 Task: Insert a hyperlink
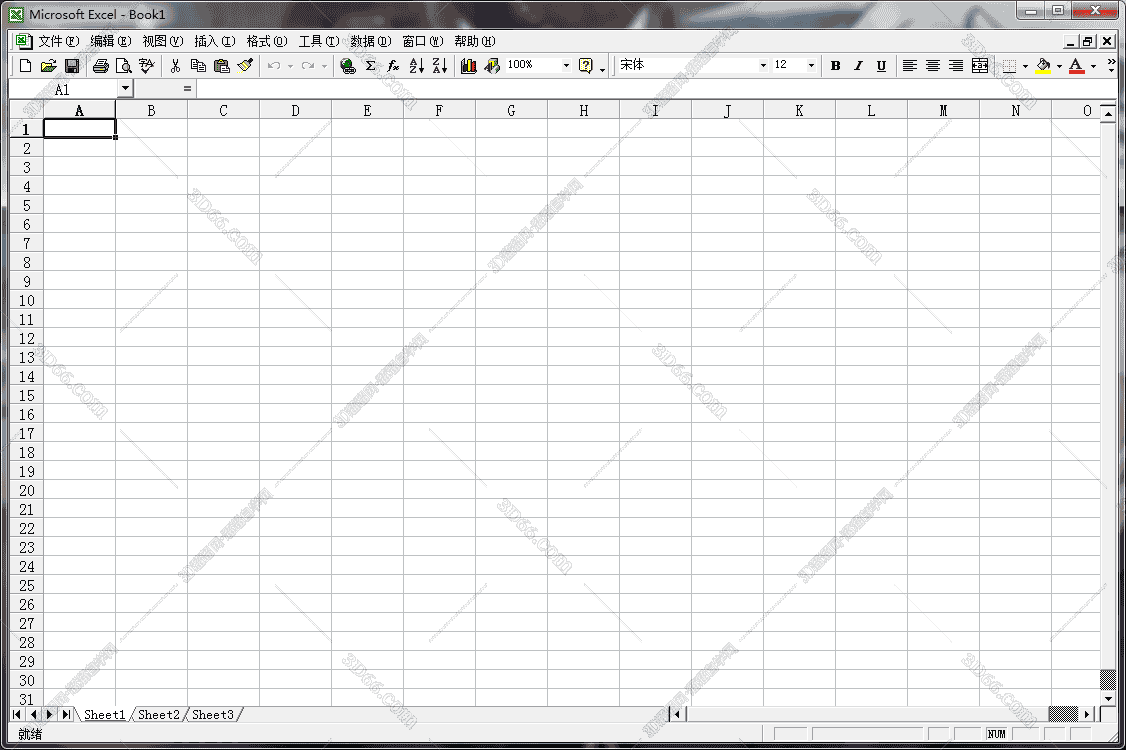pos(348,65)
